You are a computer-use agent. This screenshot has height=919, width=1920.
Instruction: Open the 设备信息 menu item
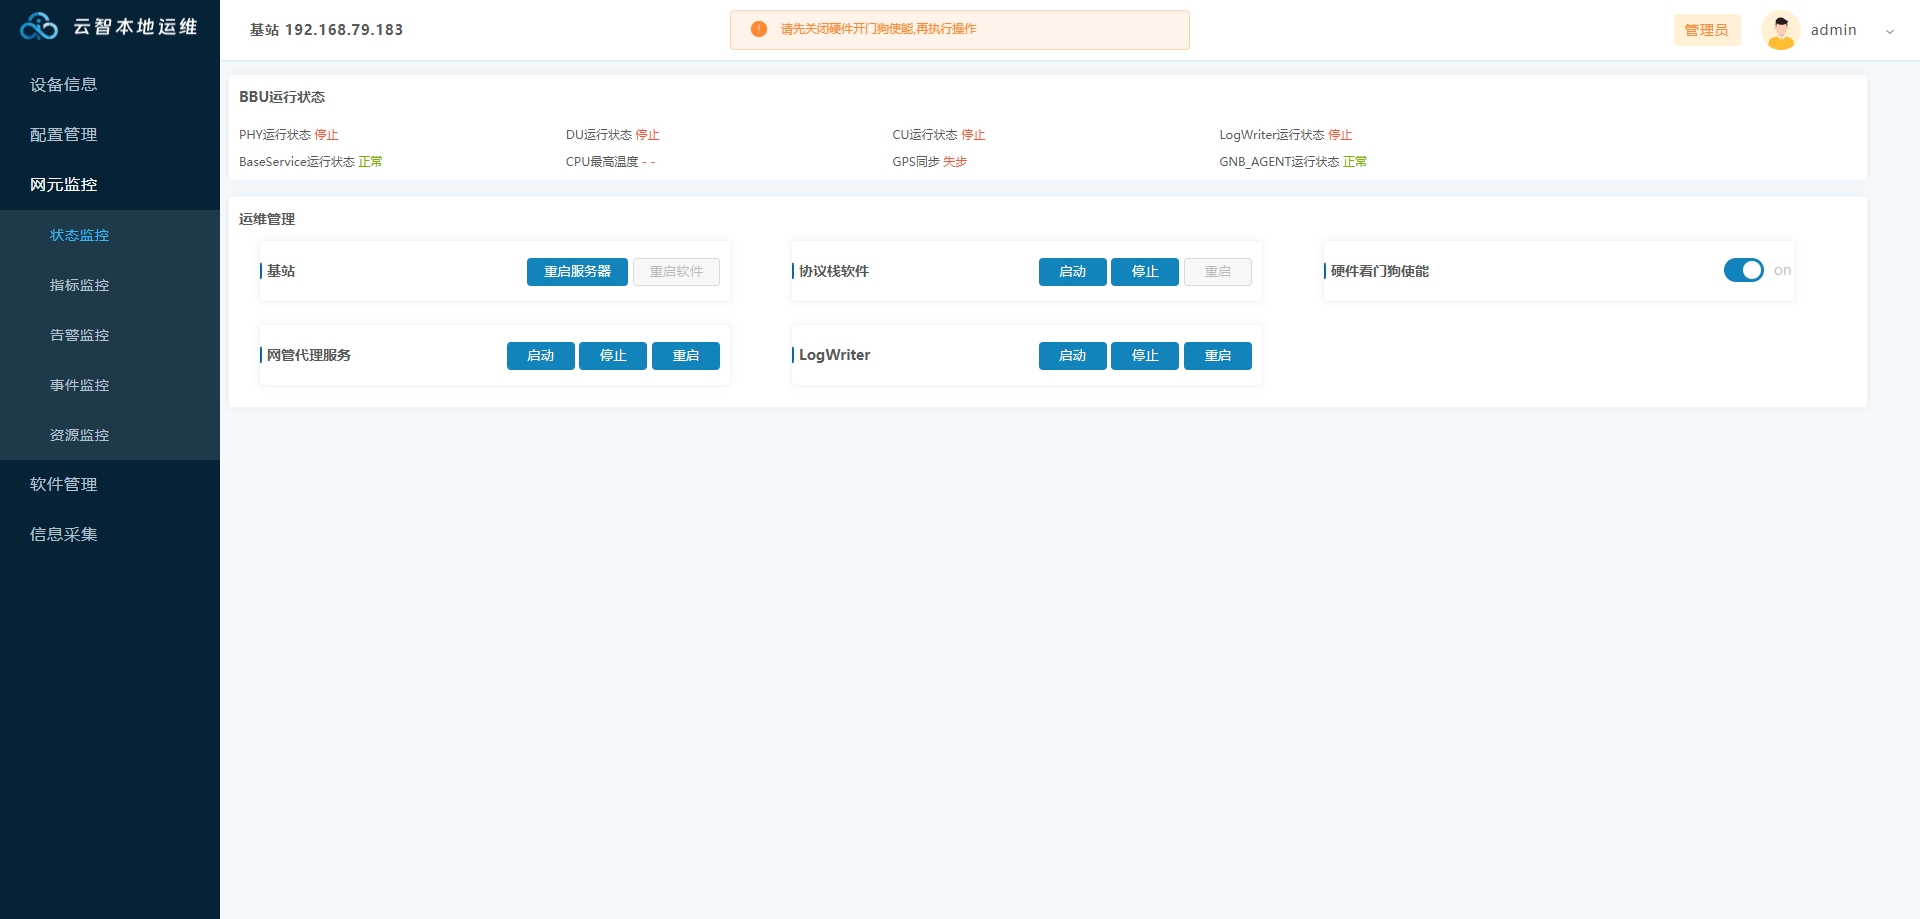[x=64, y=85]
